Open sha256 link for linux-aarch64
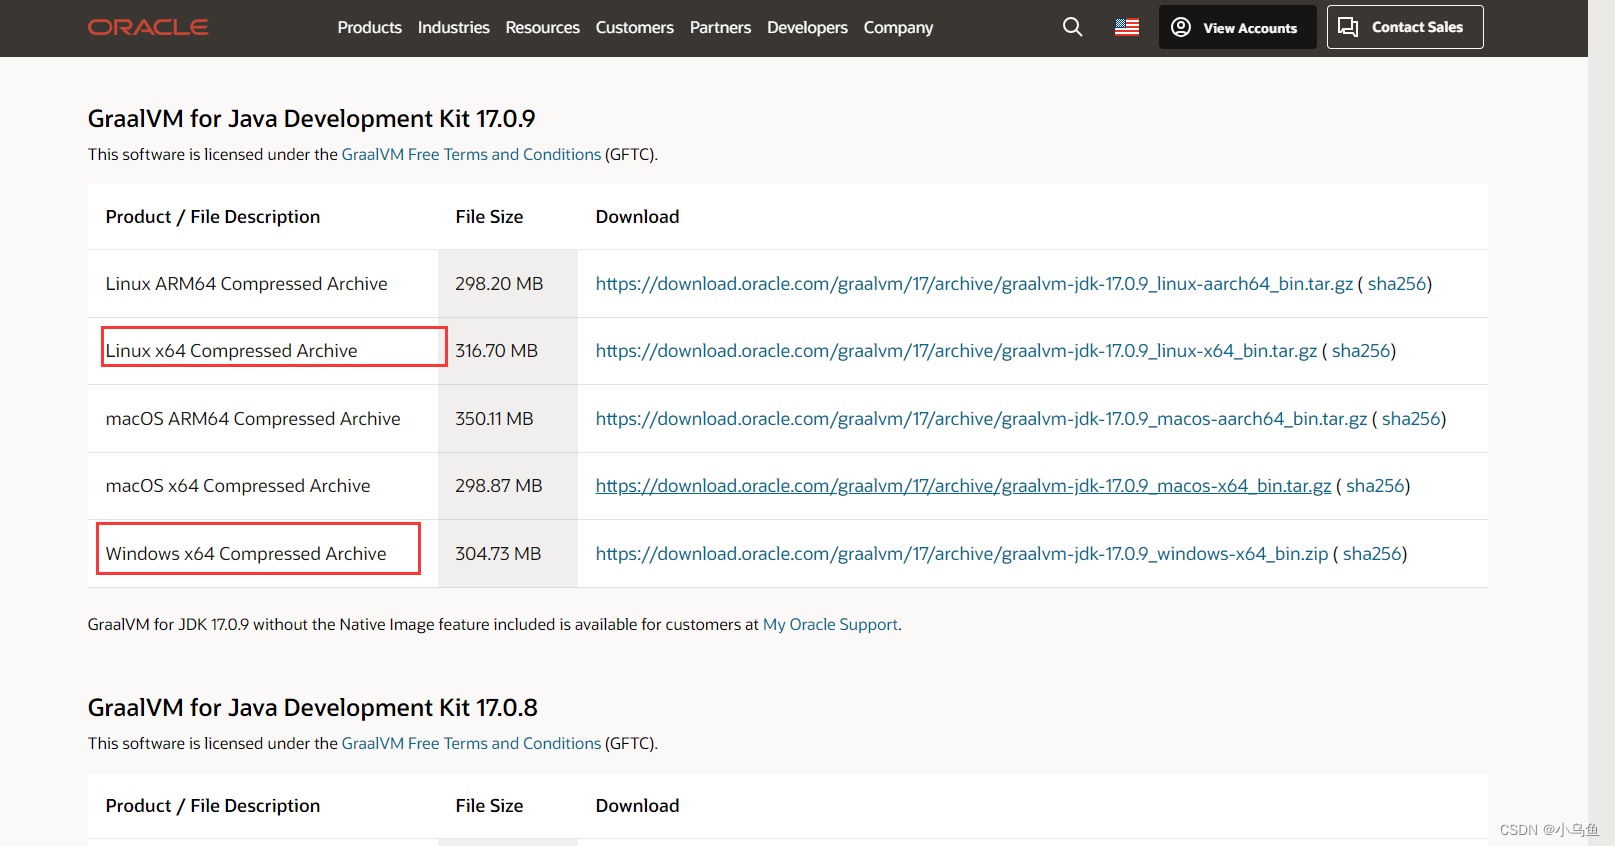 pos(1396,284)
